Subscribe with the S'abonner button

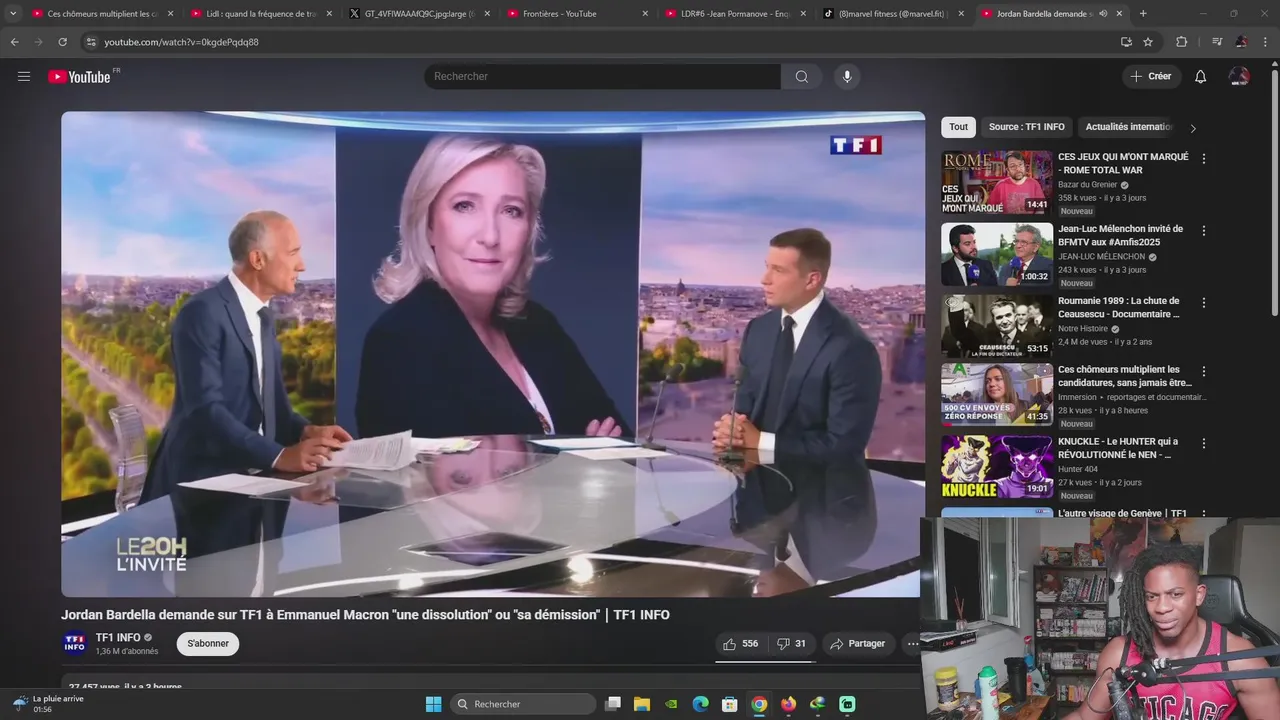click(208, 644)
